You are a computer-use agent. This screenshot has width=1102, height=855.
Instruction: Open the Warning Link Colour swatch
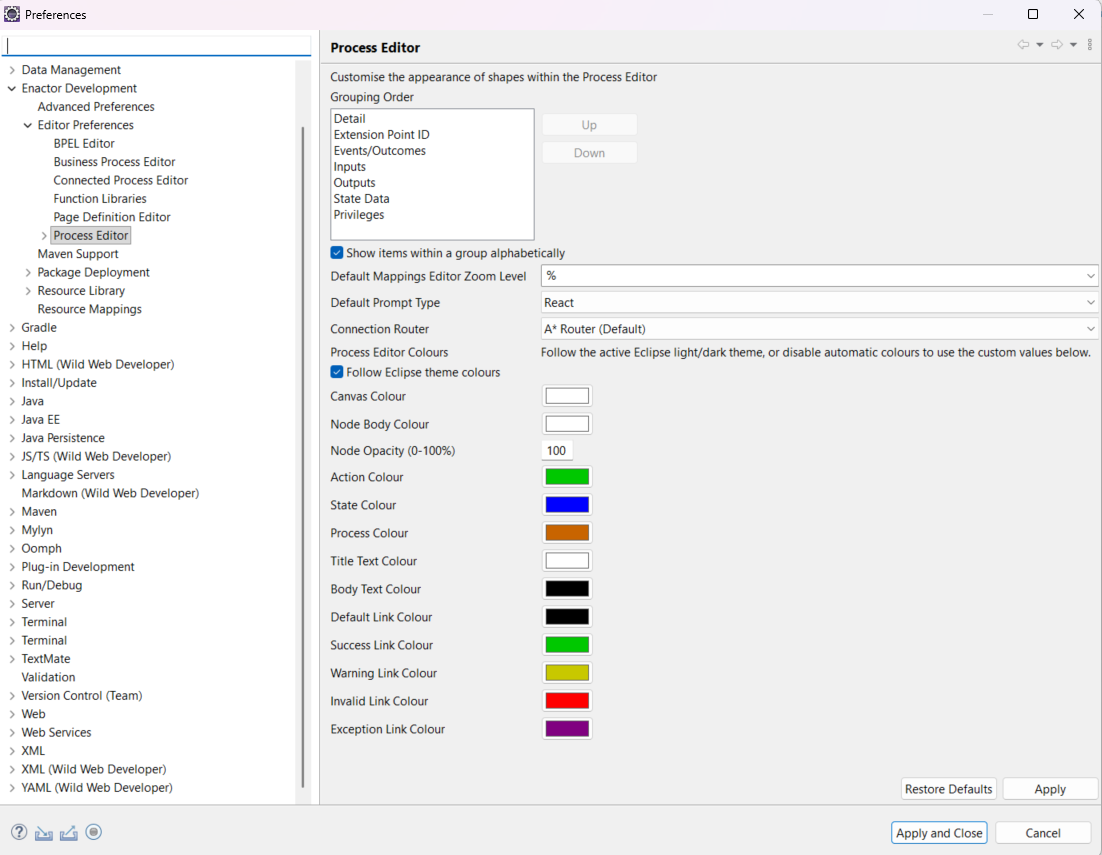click(x=567, y=673)
